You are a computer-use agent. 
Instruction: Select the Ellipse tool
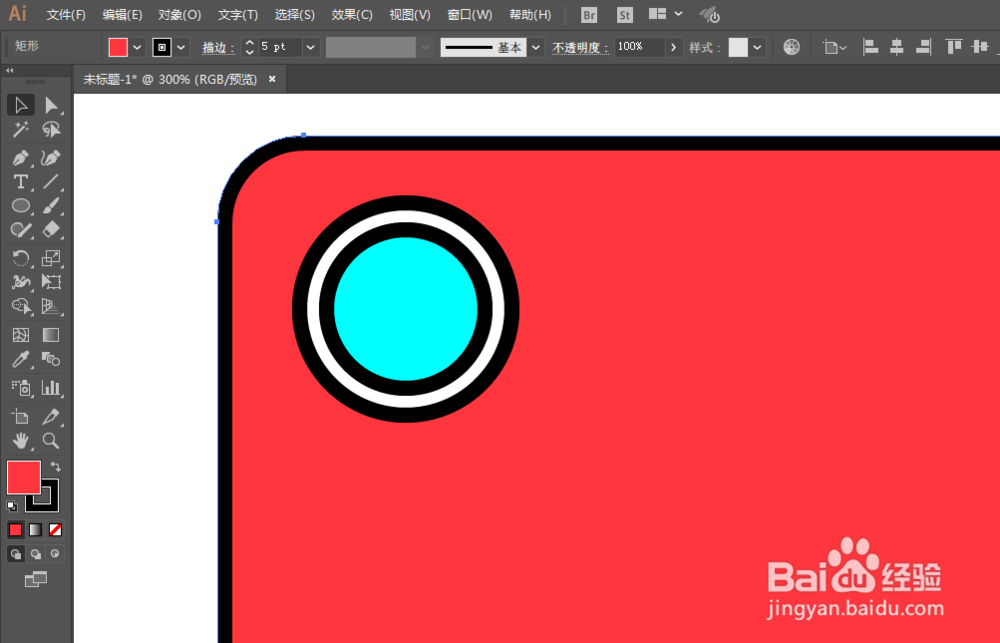click(20, 205)
